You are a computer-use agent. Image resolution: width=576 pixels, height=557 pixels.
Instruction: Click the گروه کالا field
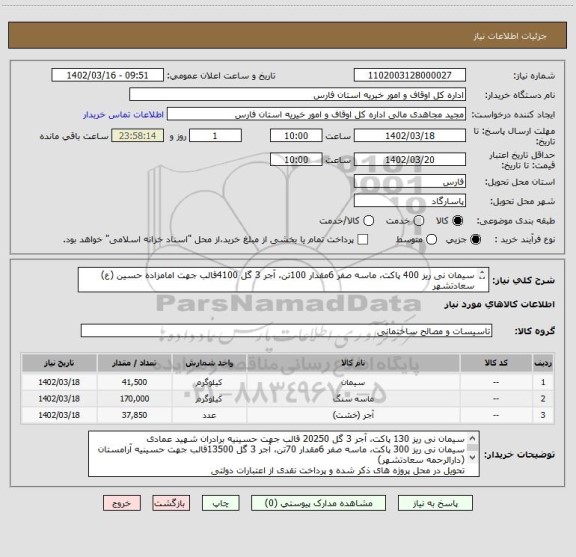click(286, 331)
